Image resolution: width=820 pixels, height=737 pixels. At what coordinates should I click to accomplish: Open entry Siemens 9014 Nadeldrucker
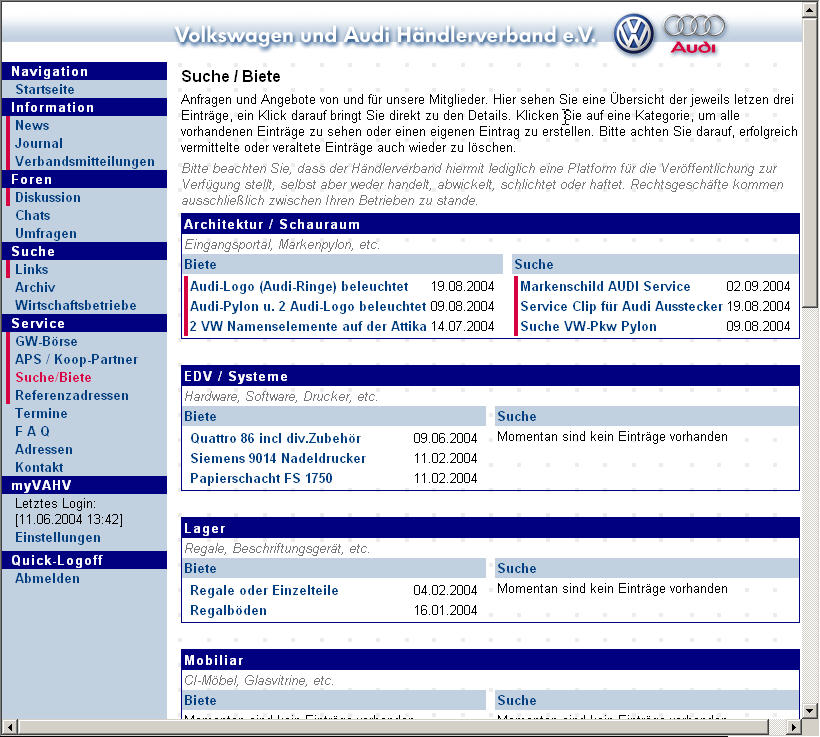tap(278, 458)
